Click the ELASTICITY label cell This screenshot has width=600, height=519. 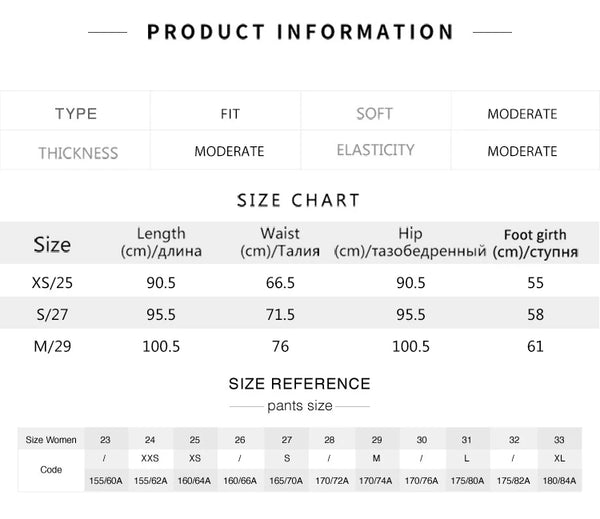(x=375, y=150)
